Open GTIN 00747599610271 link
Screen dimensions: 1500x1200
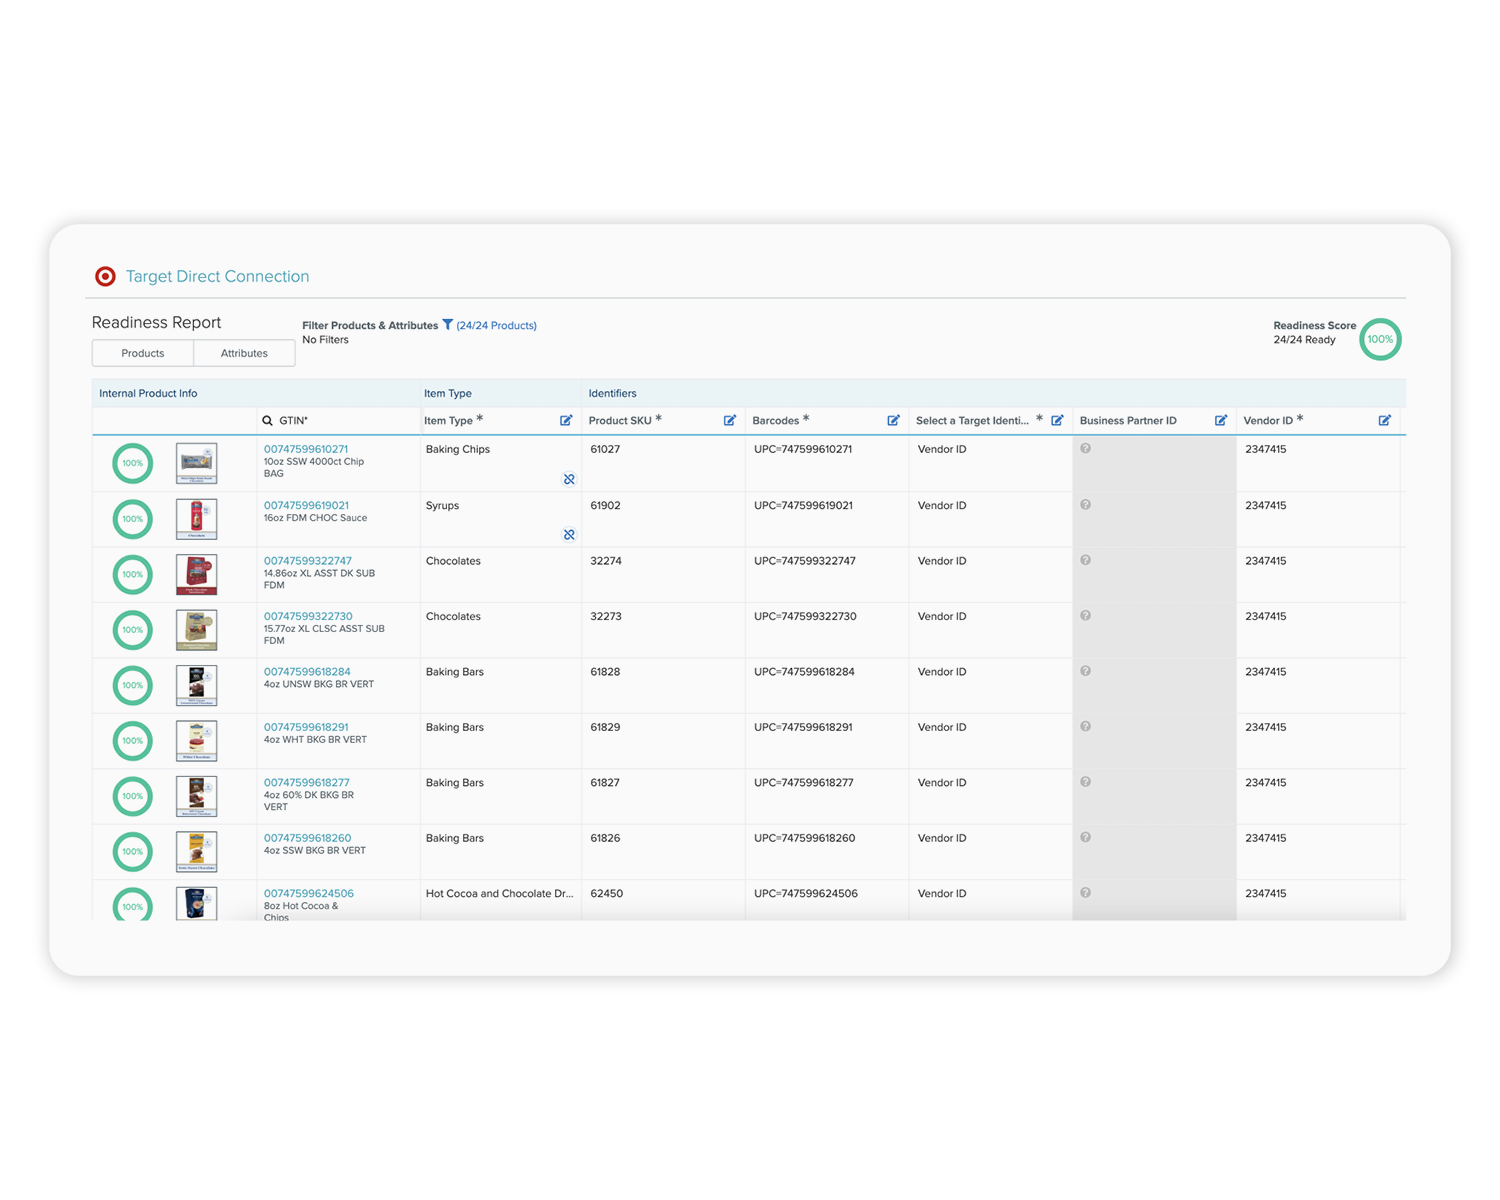tap(306, 449)
